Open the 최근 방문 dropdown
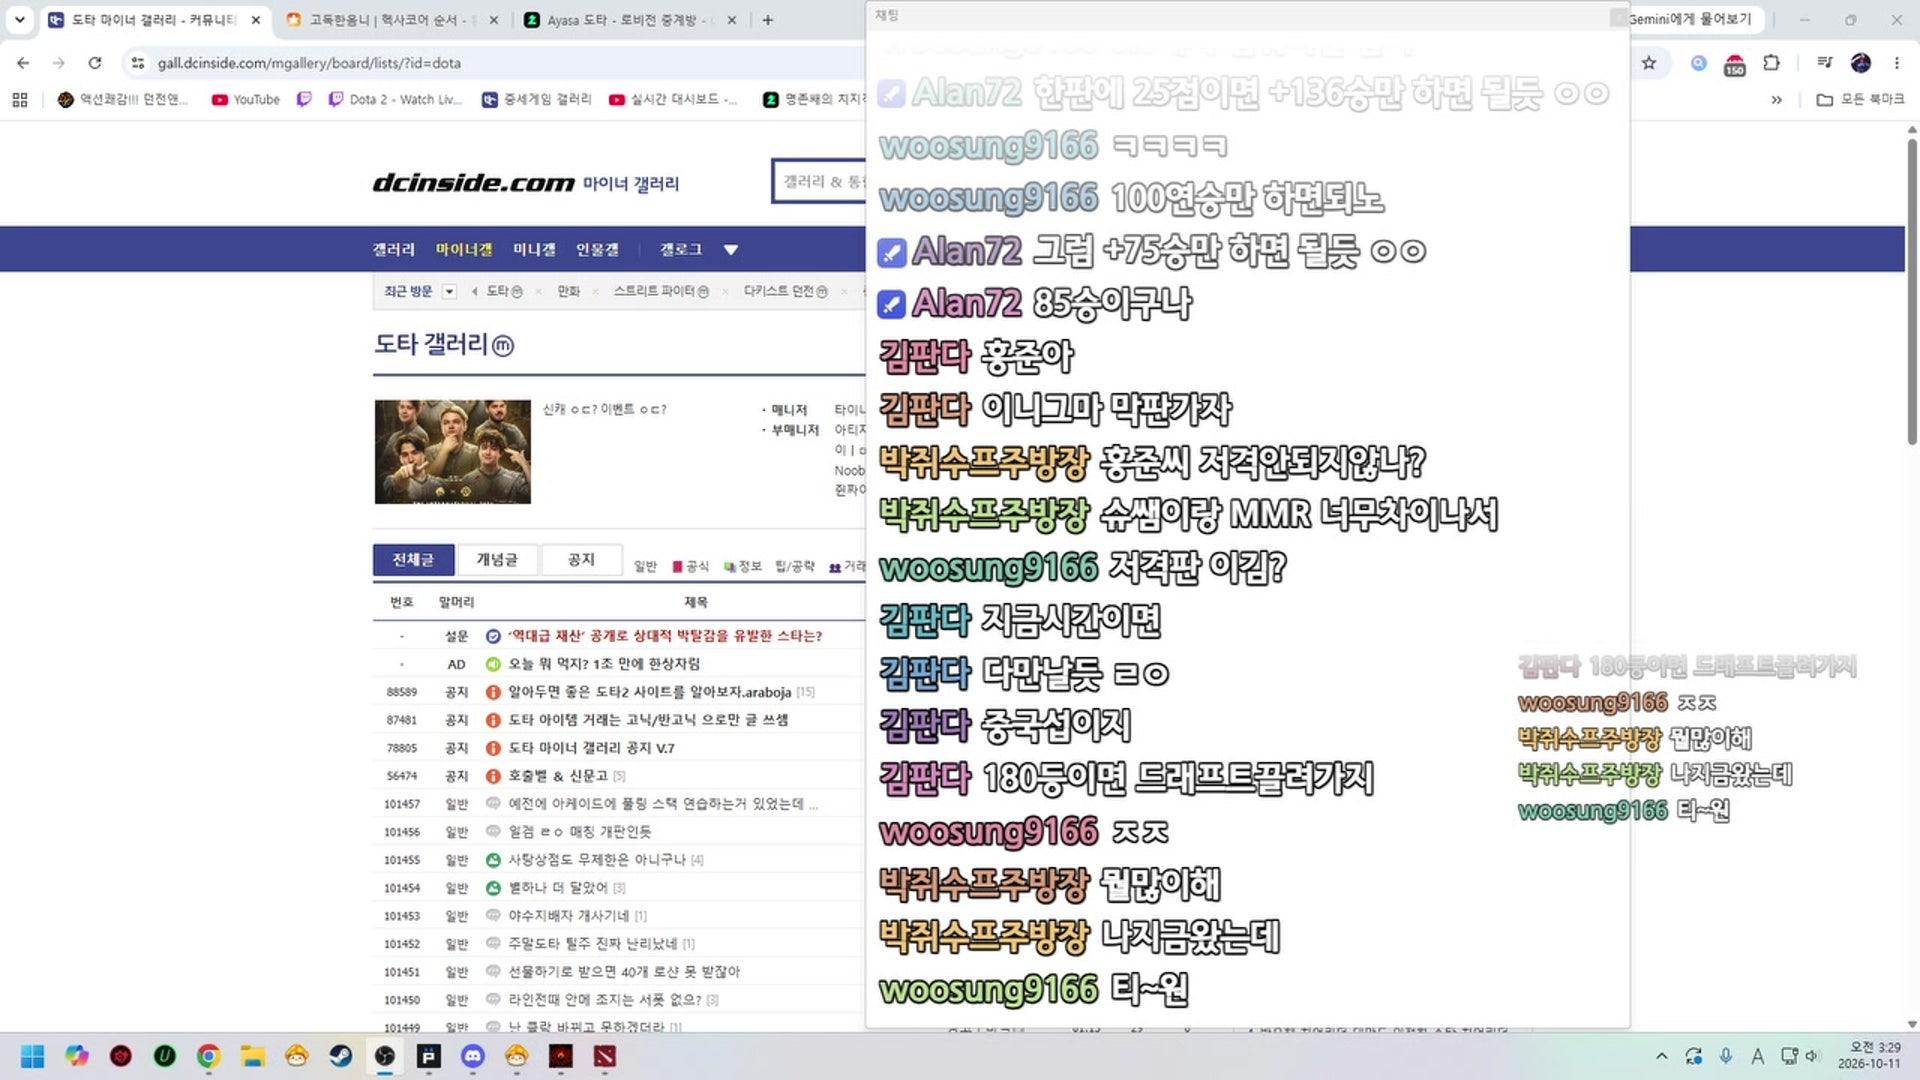Screen dimensions: 1920x1080 [x=449, y=291]
